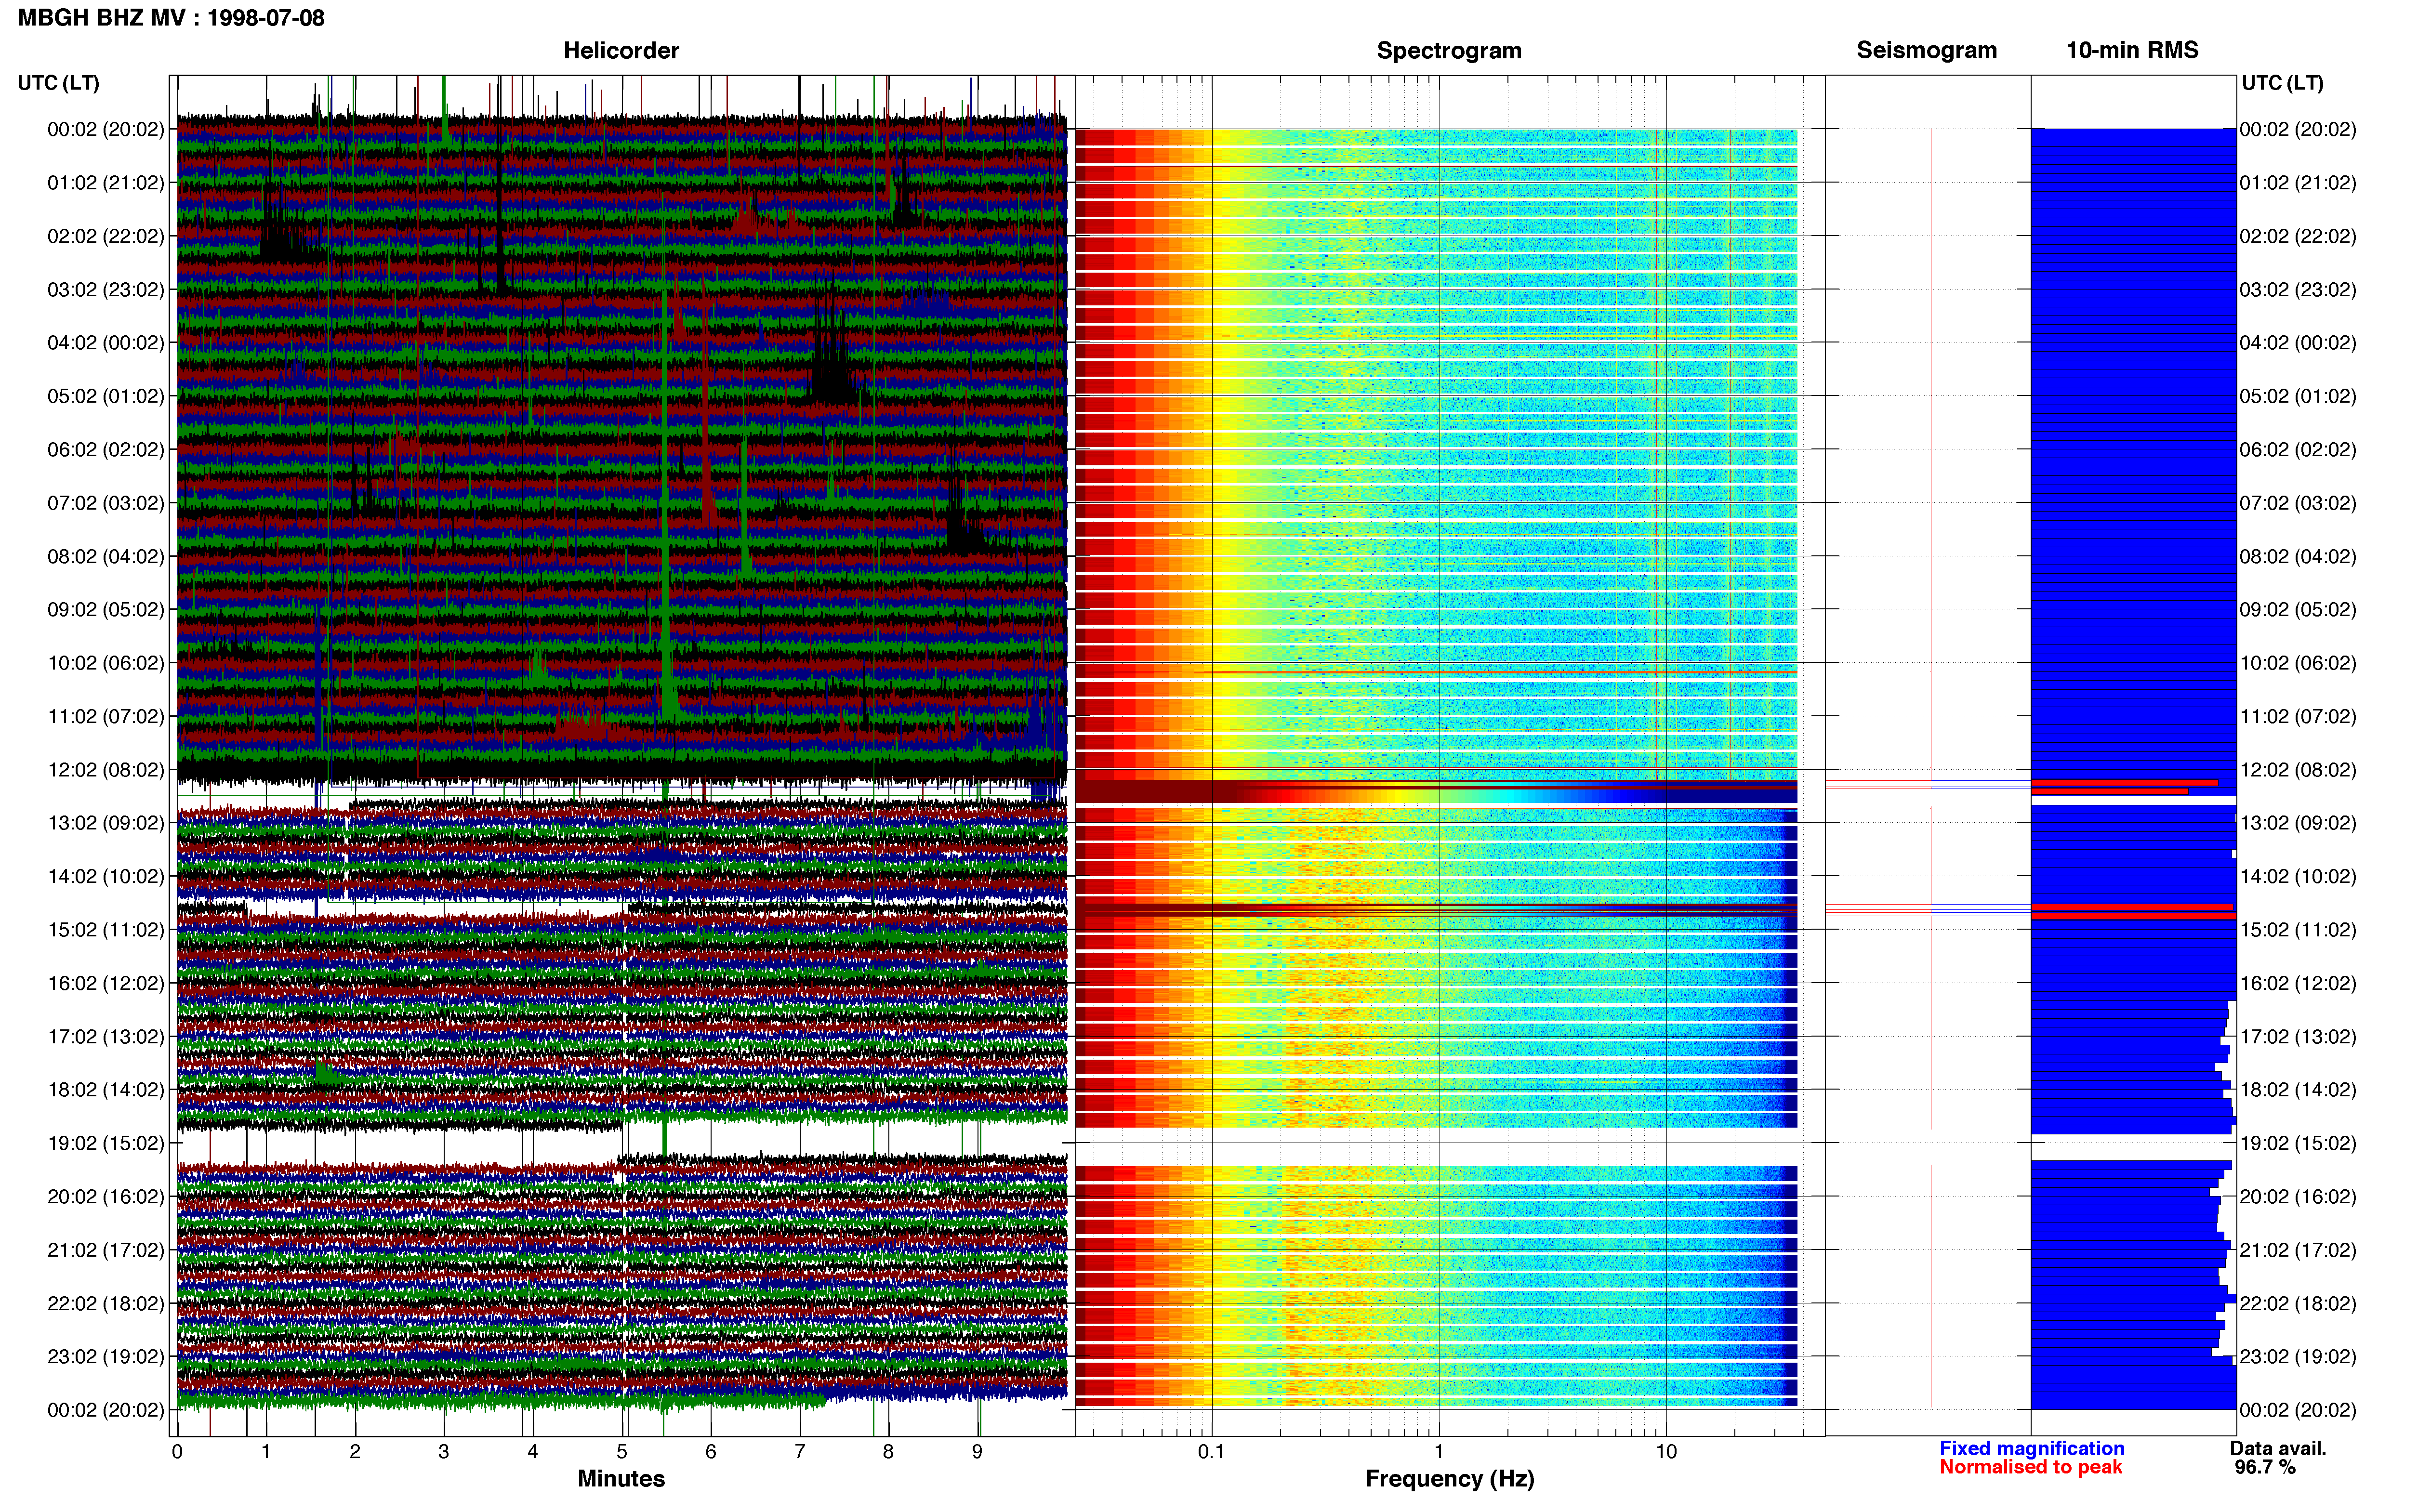
Task: Click the 'Data avail.' label
Action: (x=2278, y=1448)
